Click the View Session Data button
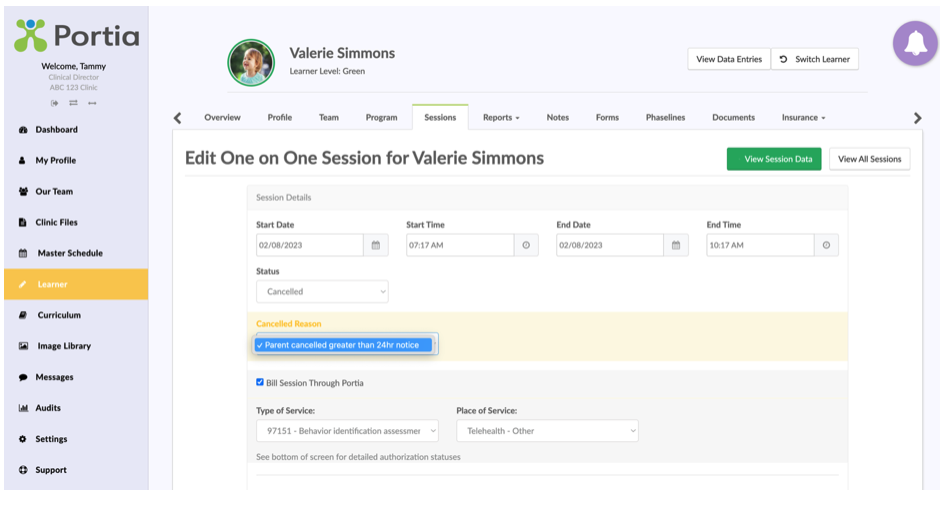This screenshot has height=509, width=948. click(x=774, y=159)
